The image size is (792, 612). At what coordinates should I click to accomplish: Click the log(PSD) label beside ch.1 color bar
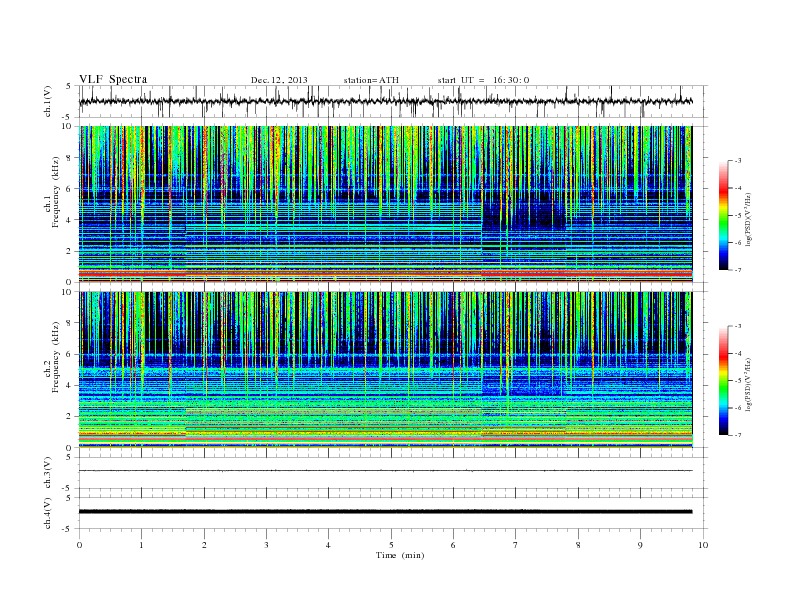750,220
